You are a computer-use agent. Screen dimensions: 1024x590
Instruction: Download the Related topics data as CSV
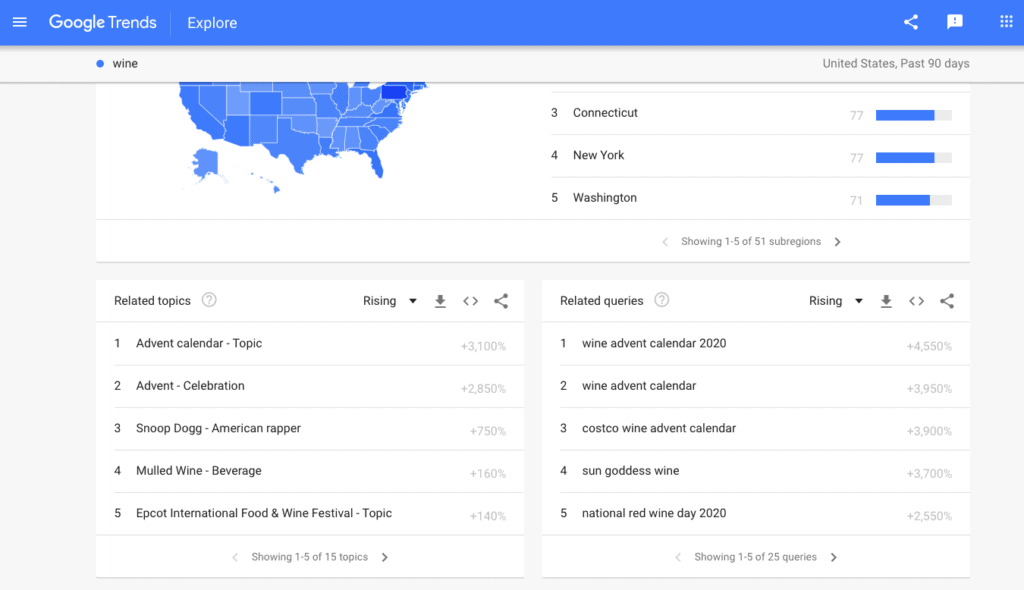coord(440,300)
